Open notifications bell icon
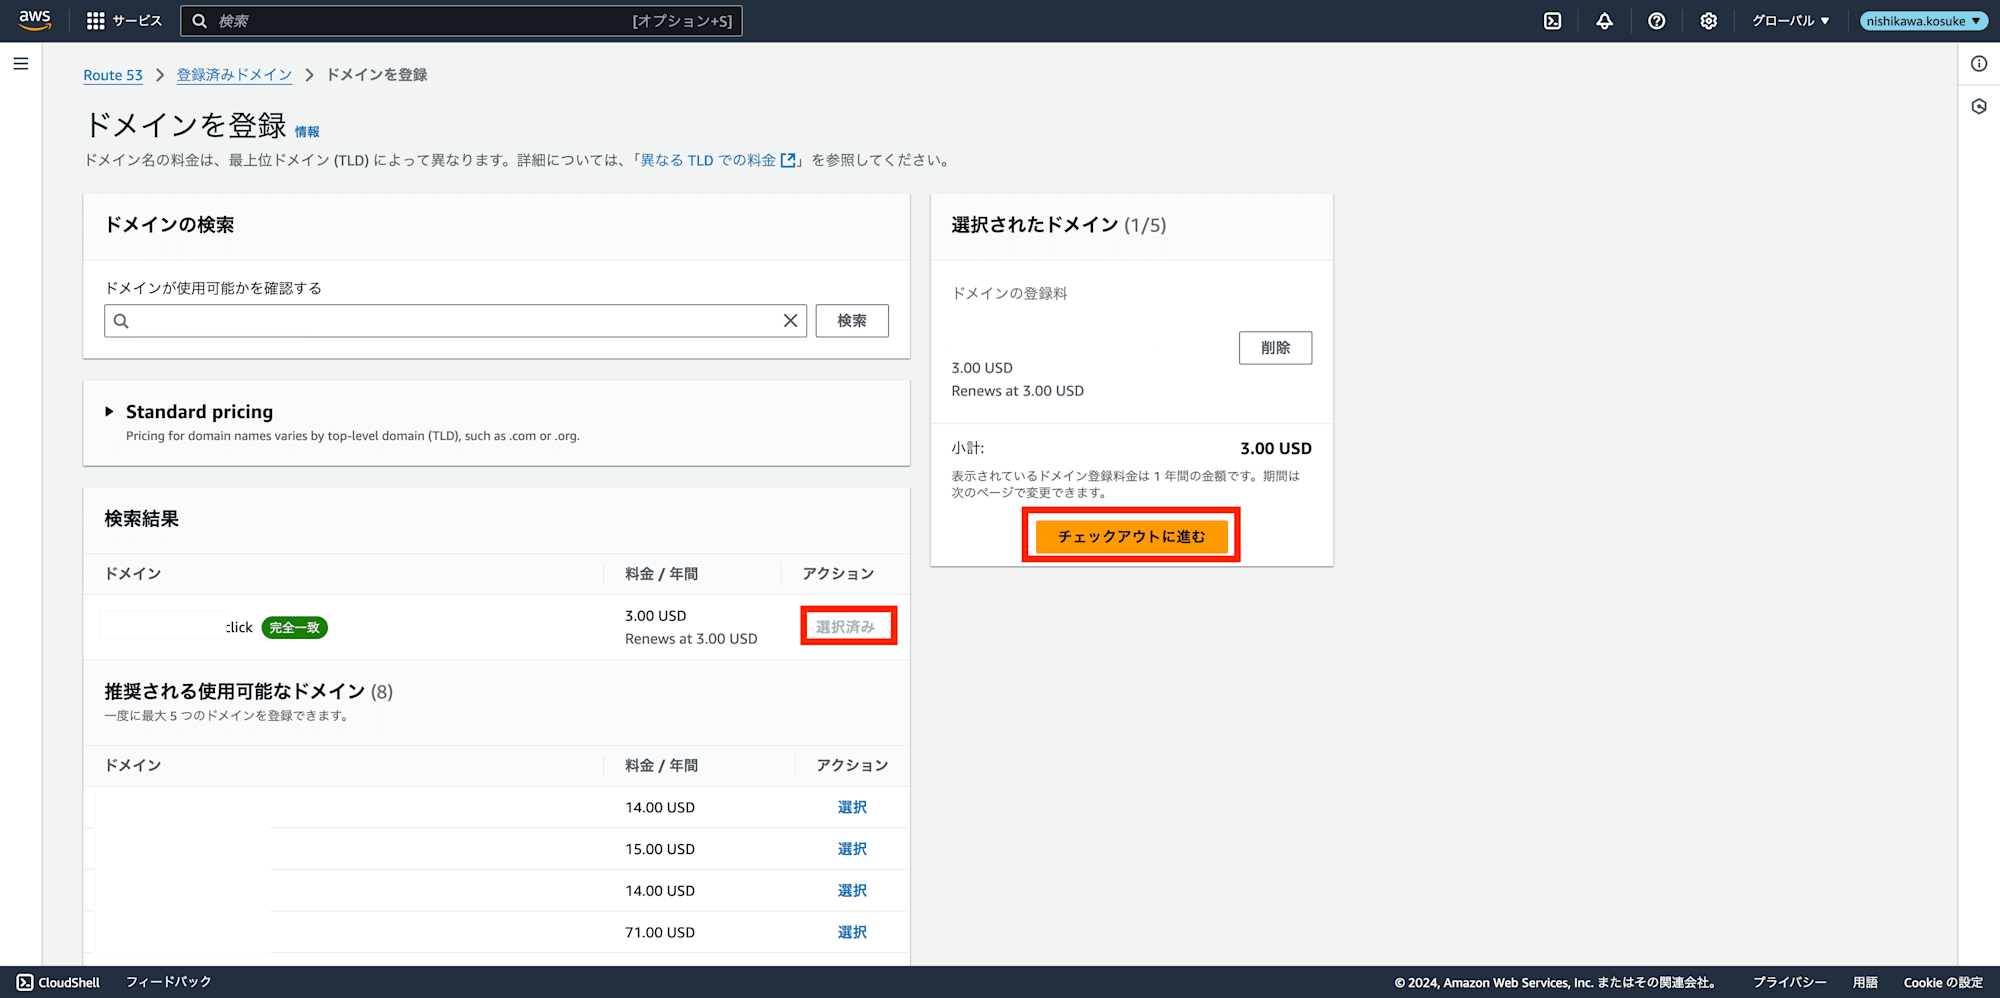2000x998 pixels. pyautogui.click(x=1604, y=21)
